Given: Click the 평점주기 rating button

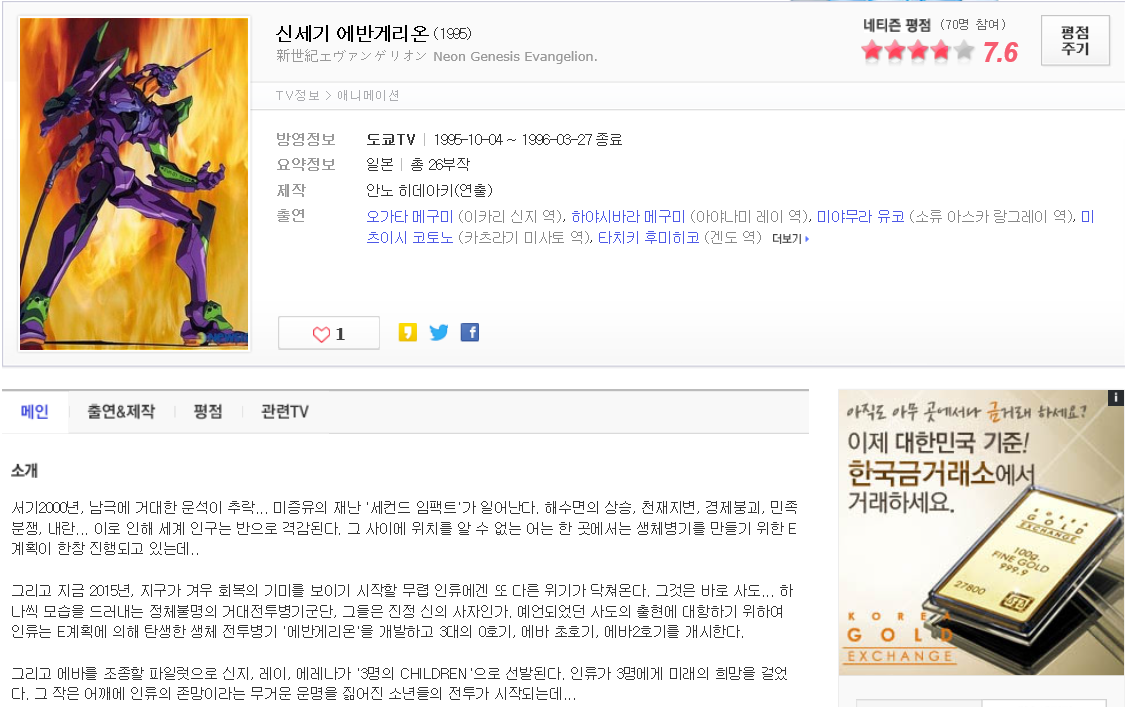Looking at the screenshot, I should tap(1075, 41).
